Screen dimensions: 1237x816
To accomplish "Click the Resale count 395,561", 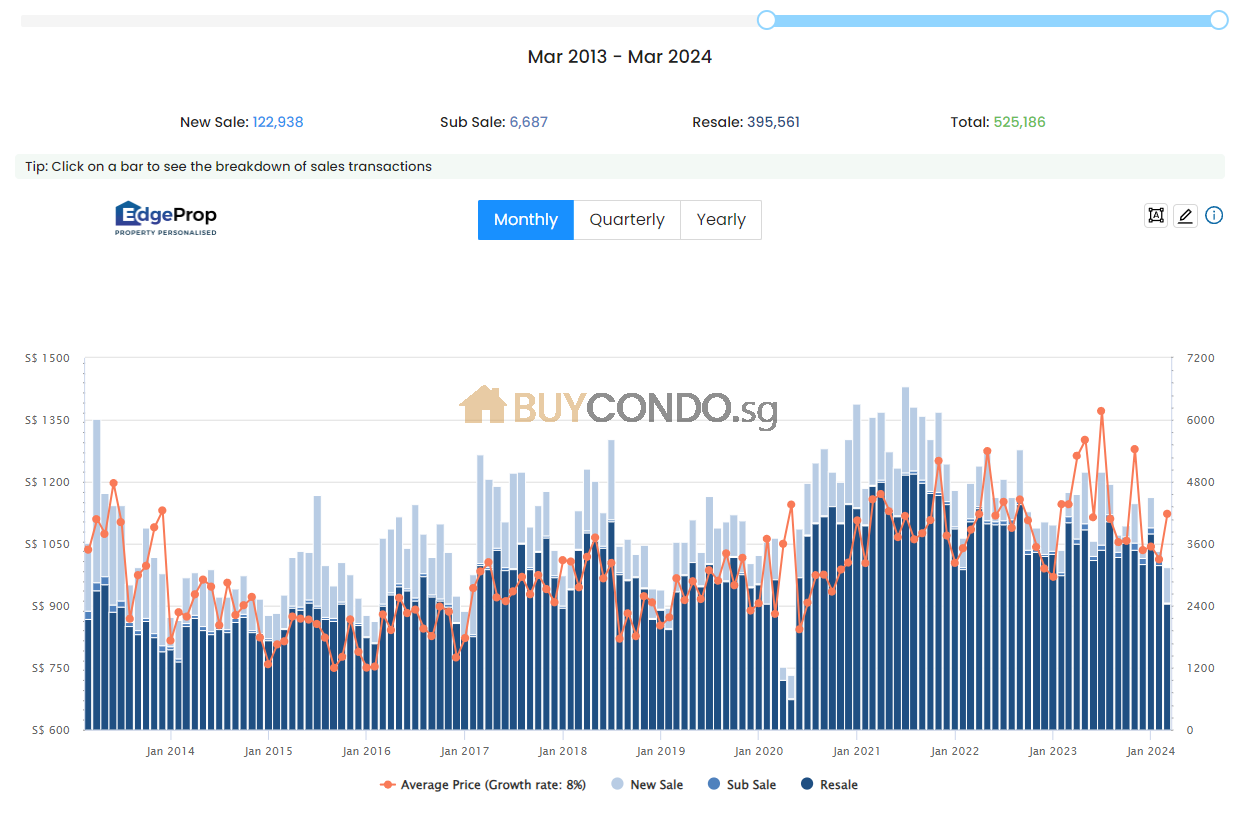I will [773, 122].
